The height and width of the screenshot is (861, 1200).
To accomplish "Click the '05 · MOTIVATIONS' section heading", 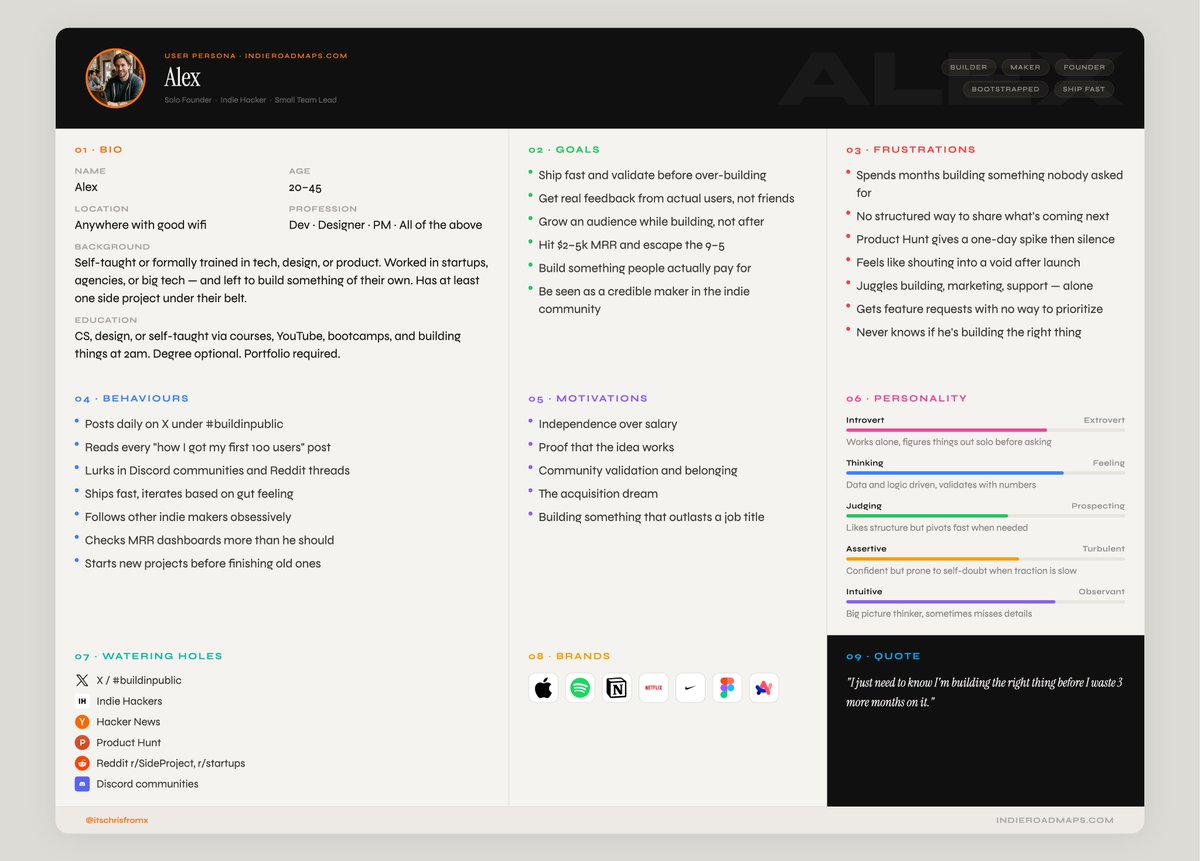I will pos(588,399).
